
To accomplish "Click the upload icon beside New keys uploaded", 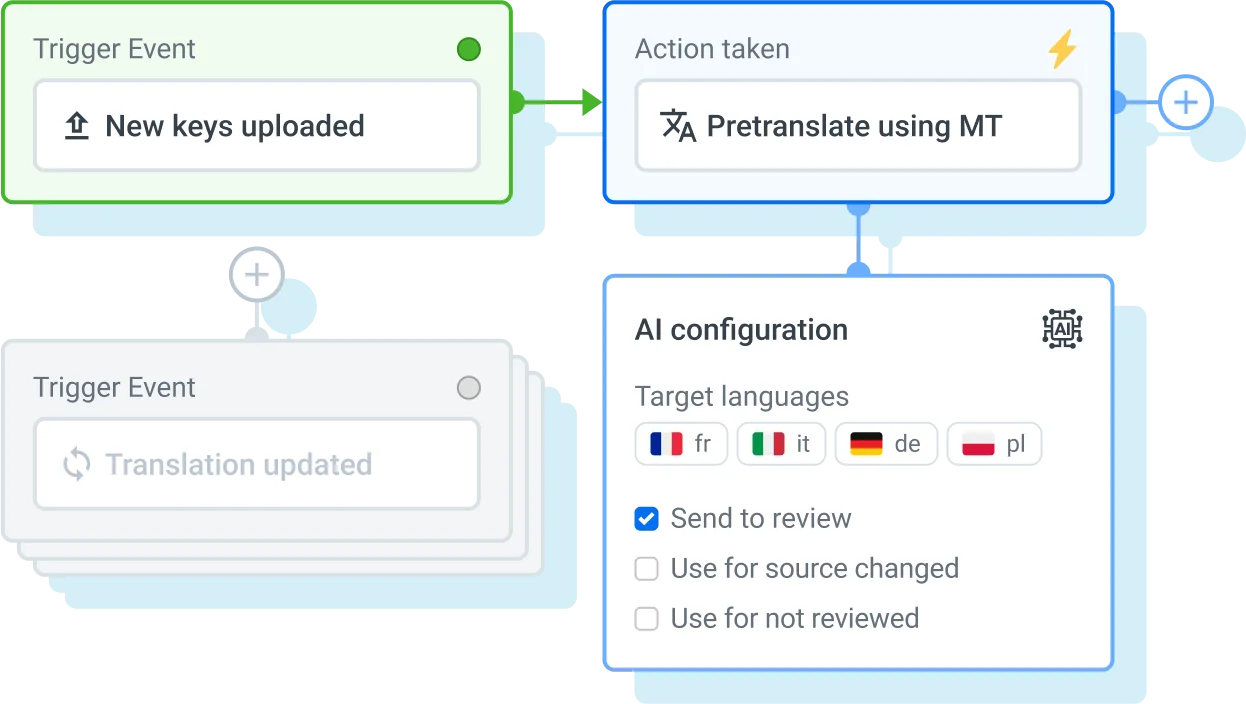I will click(x=77, y=126).
